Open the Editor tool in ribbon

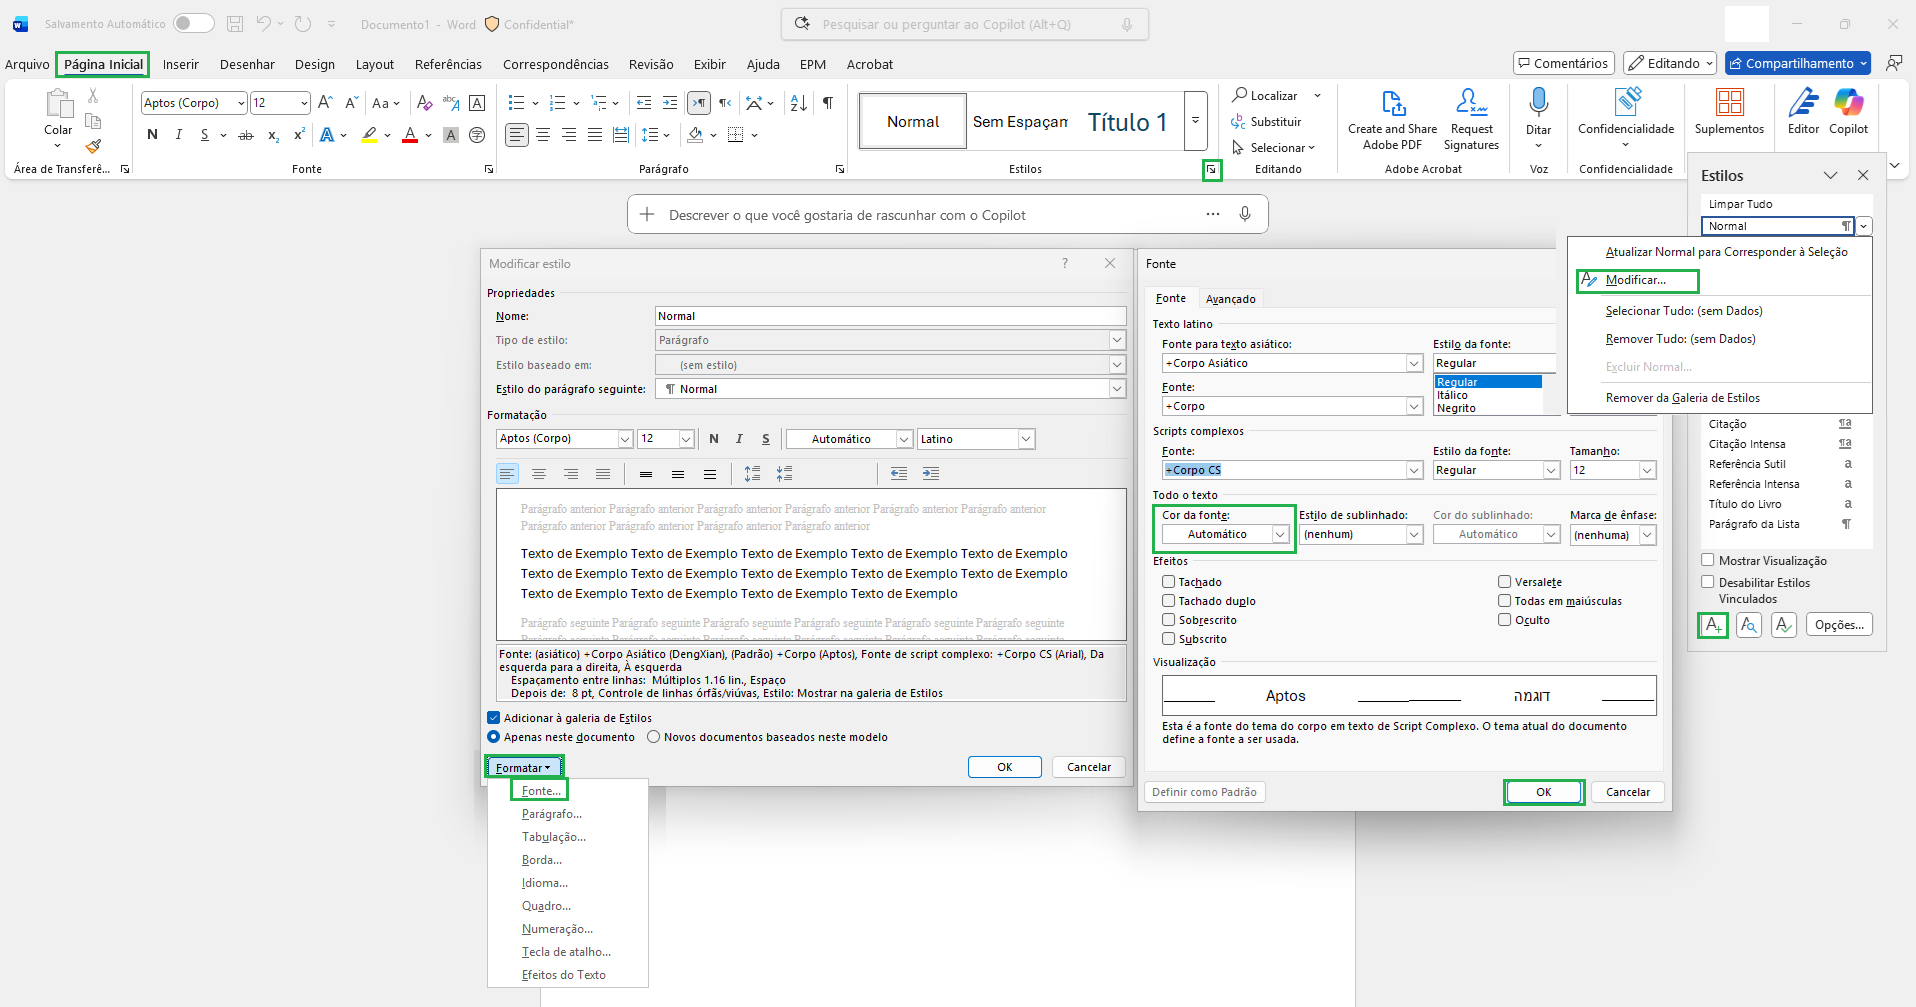click(1803, 111)
